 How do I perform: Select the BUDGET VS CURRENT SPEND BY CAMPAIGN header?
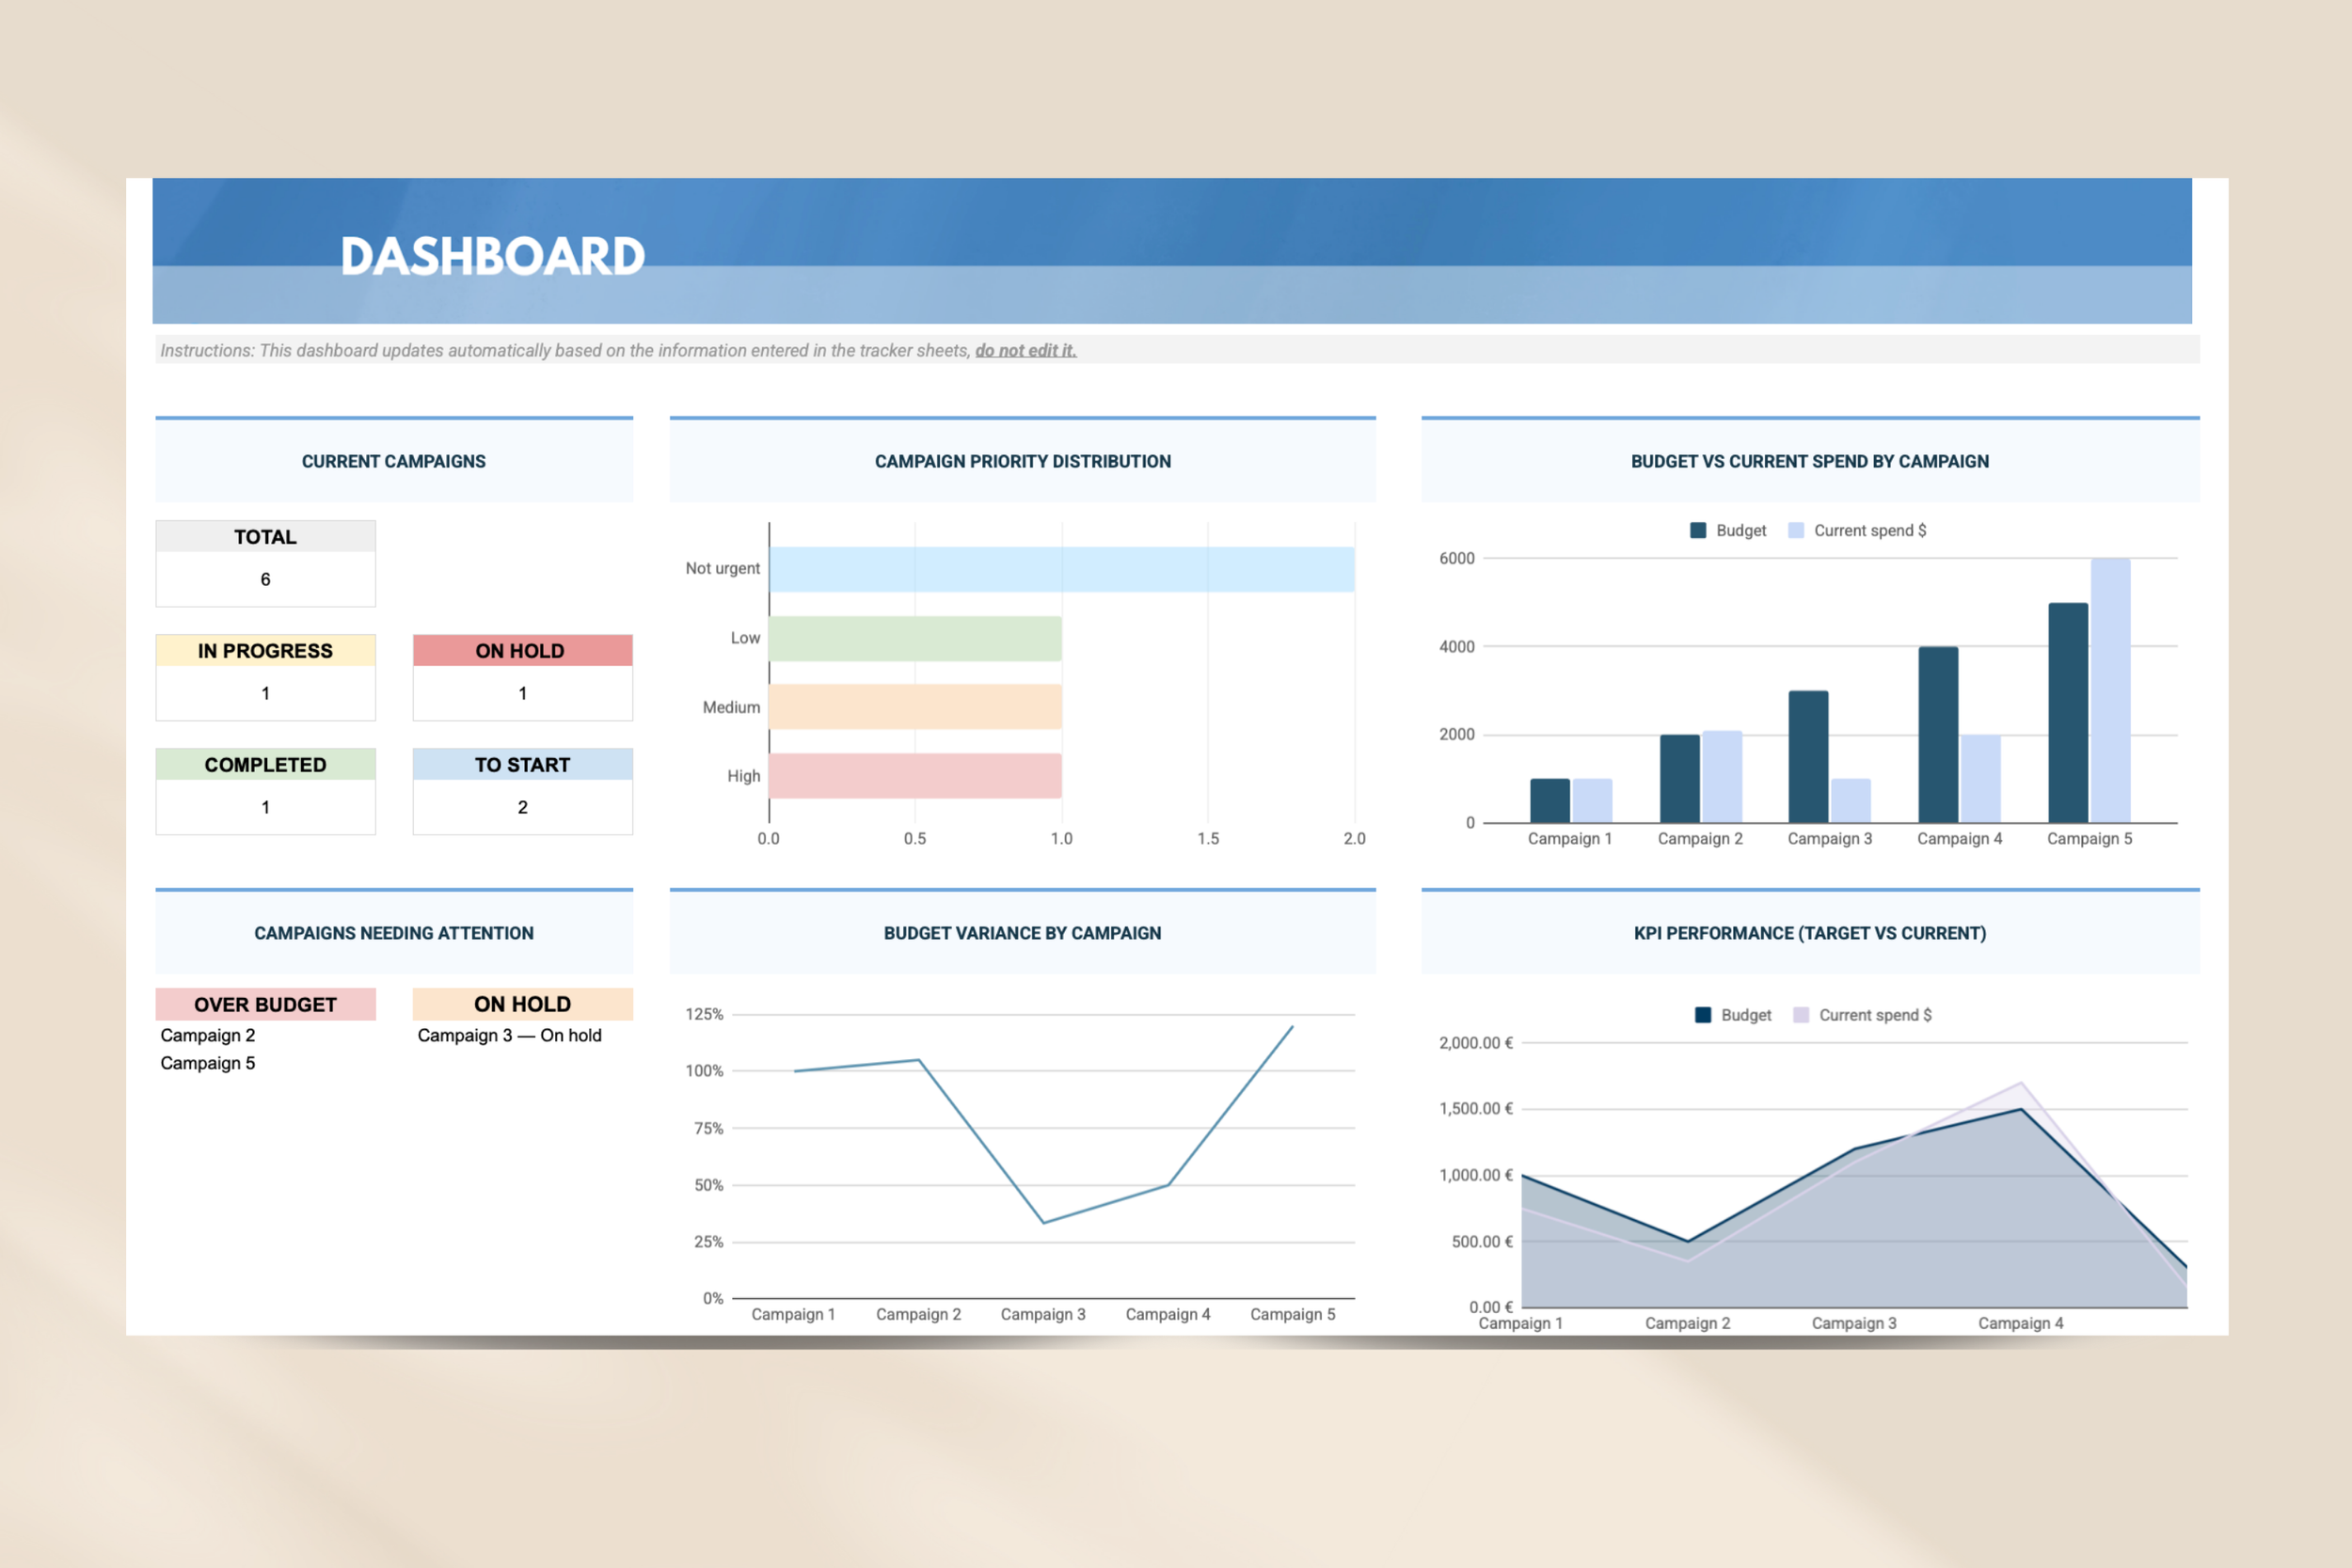[x=1810, y=461]
